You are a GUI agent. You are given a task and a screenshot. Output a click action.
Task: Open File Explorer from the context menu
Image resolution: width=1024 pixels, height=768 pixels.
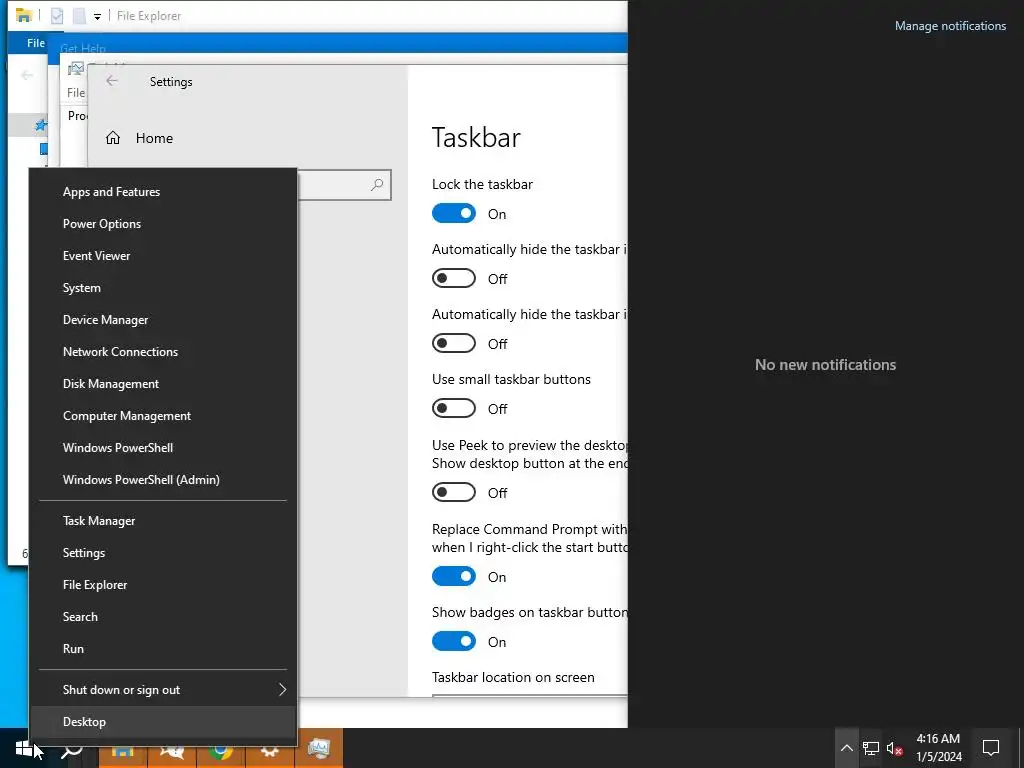point(163,585)
